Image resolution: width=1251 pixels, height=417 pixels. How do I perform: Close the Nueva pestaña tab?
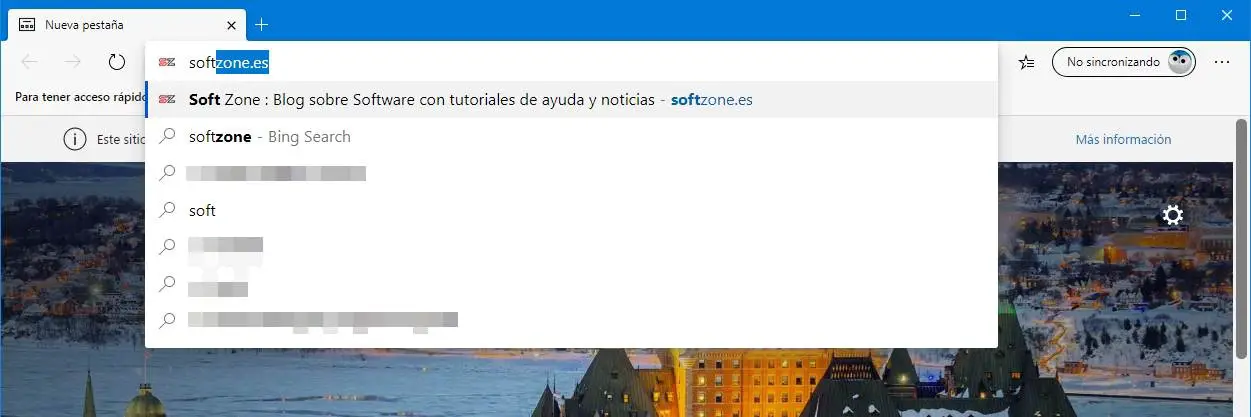pyautogui.click(x=231, y=24)
